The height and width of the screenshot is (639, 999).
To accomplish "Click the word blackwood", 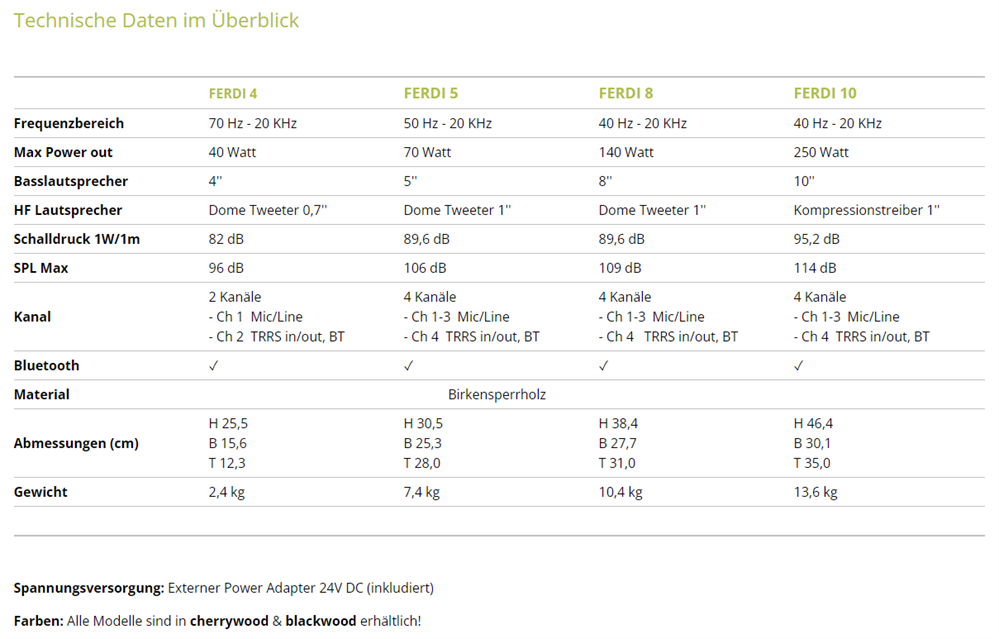I will click(320, 621).
